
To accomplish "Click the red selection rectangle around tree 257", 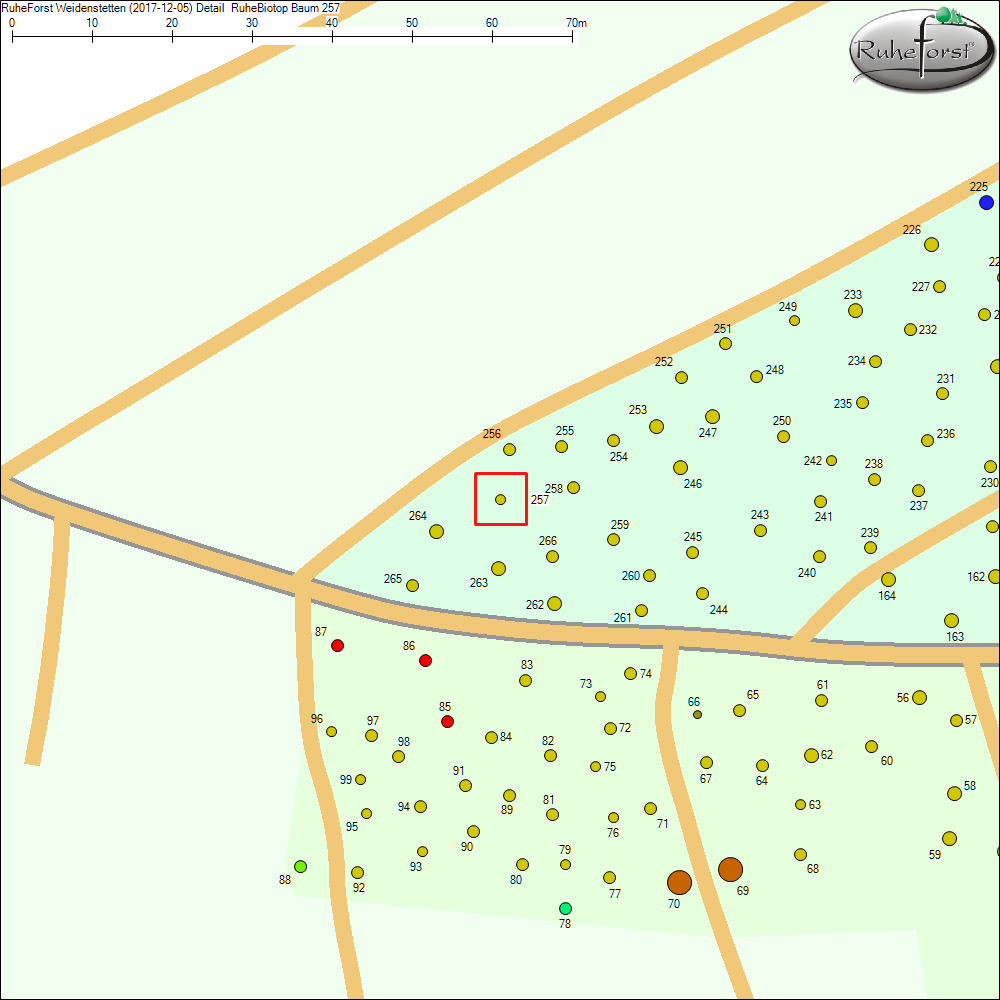I will [x=501, y=471].
